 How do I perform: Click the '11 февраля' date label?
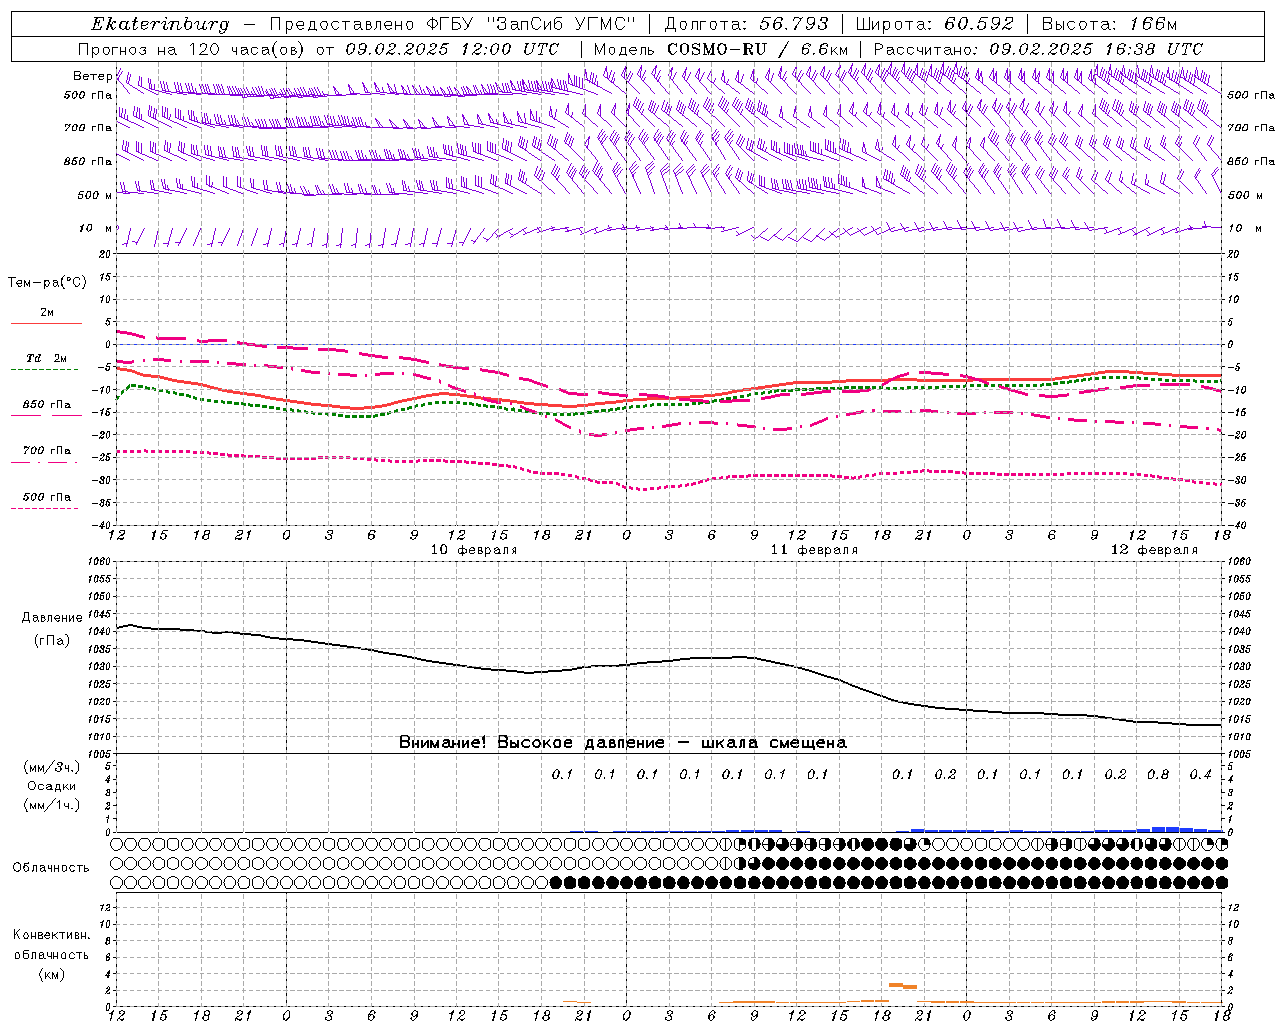coord(814,550)
